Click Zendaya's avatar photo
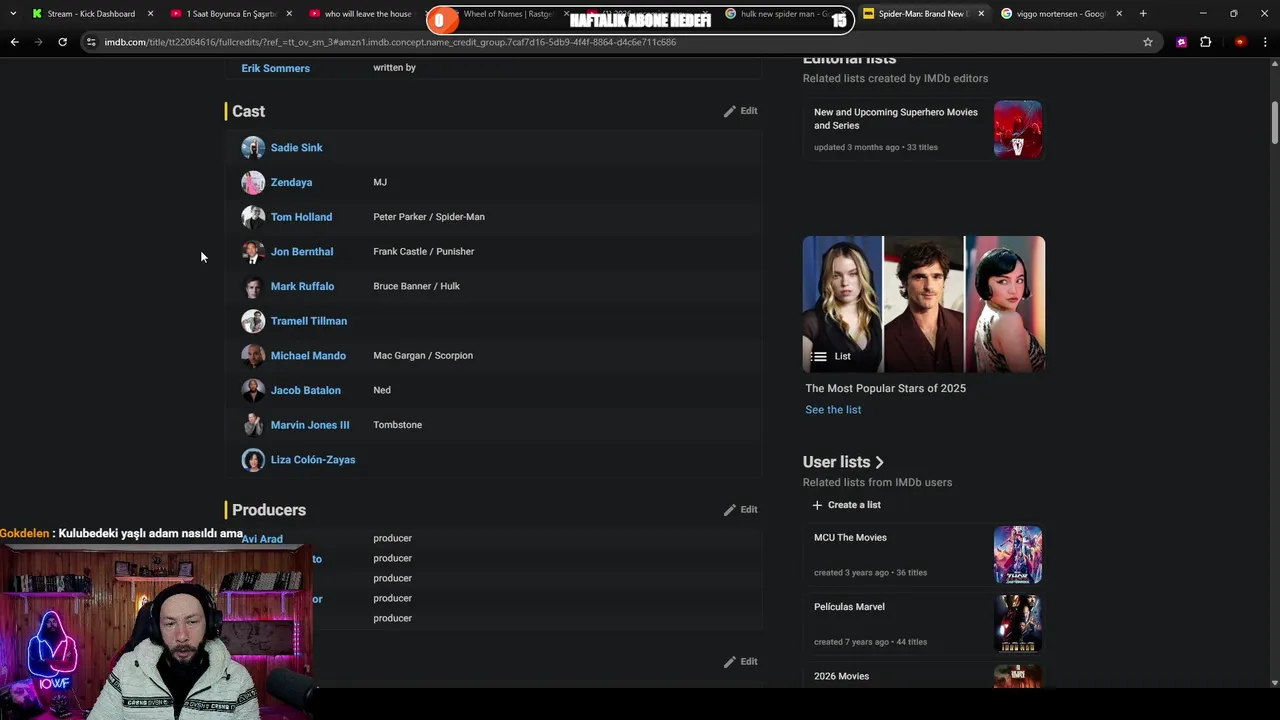 pos(253,182)
